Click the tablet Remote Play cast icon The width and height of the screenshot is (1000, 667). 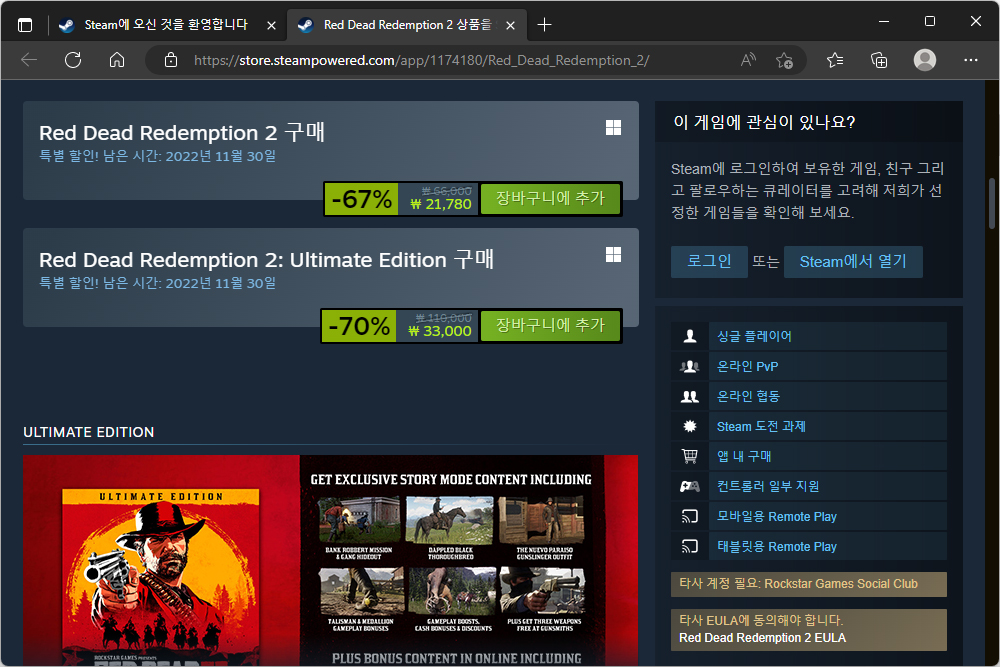click(x=689, y=546)
